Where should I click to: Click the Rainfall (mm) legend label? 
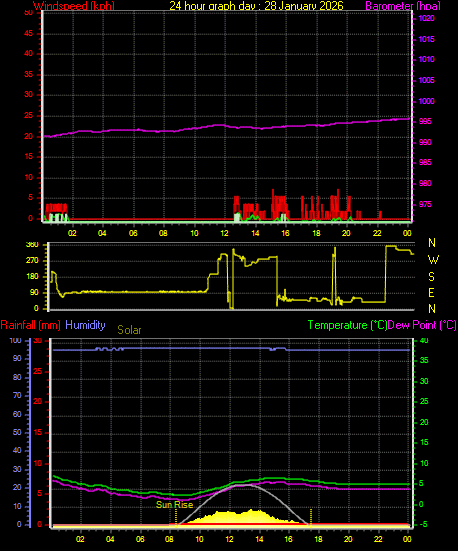[x=31, y=325]
